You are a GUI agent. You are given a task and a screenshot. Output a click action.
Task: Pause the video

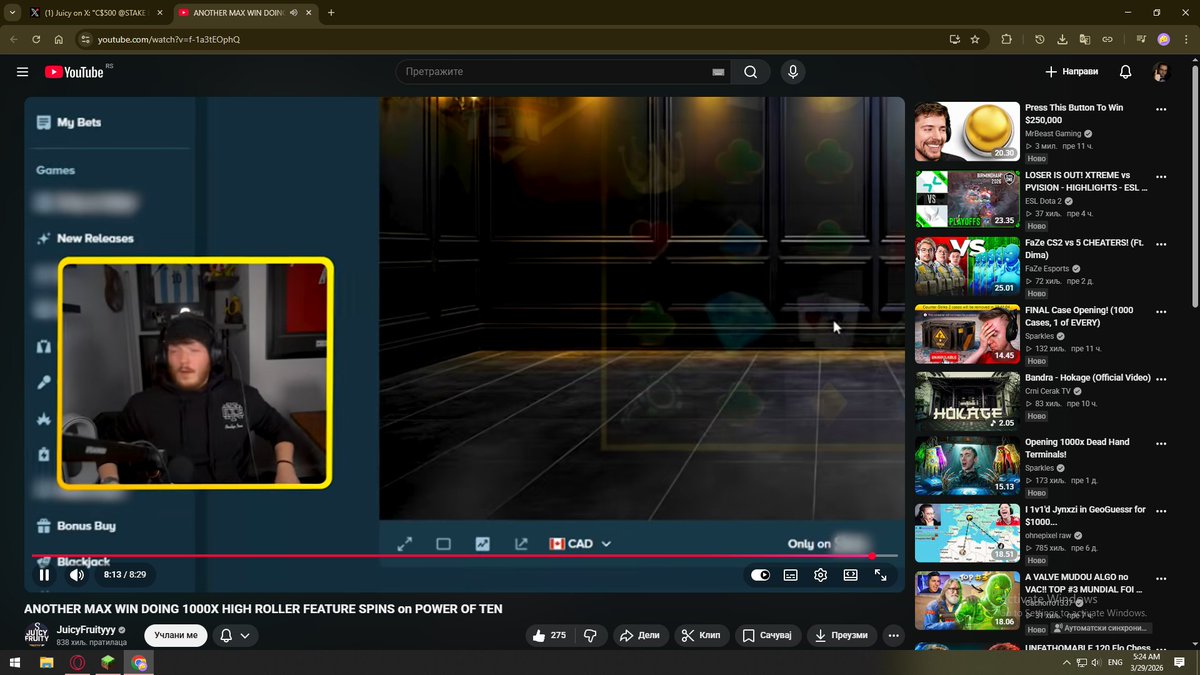[x=44, y=575]
